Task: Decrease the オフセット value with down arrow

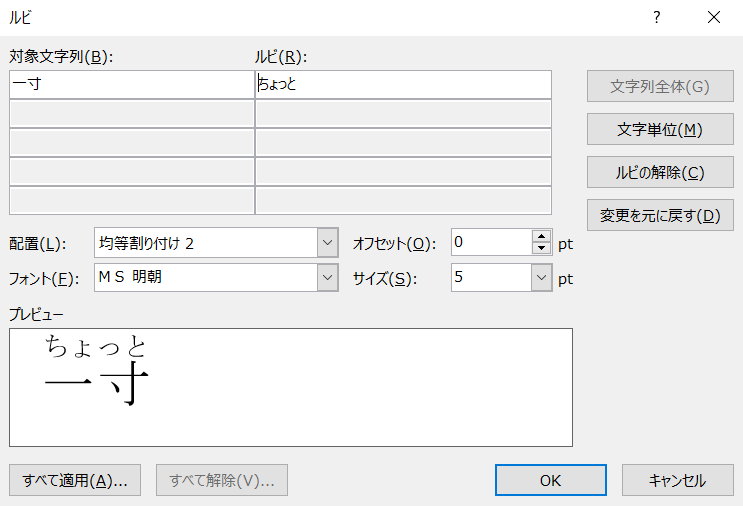Action: [x=541, y=248]
